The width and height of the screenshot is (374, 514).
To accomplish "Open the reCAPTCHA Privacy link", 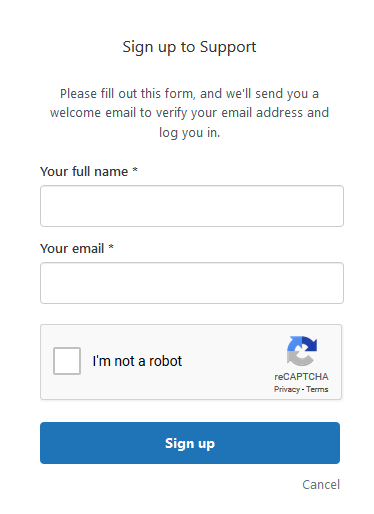I will coord(287,389).
